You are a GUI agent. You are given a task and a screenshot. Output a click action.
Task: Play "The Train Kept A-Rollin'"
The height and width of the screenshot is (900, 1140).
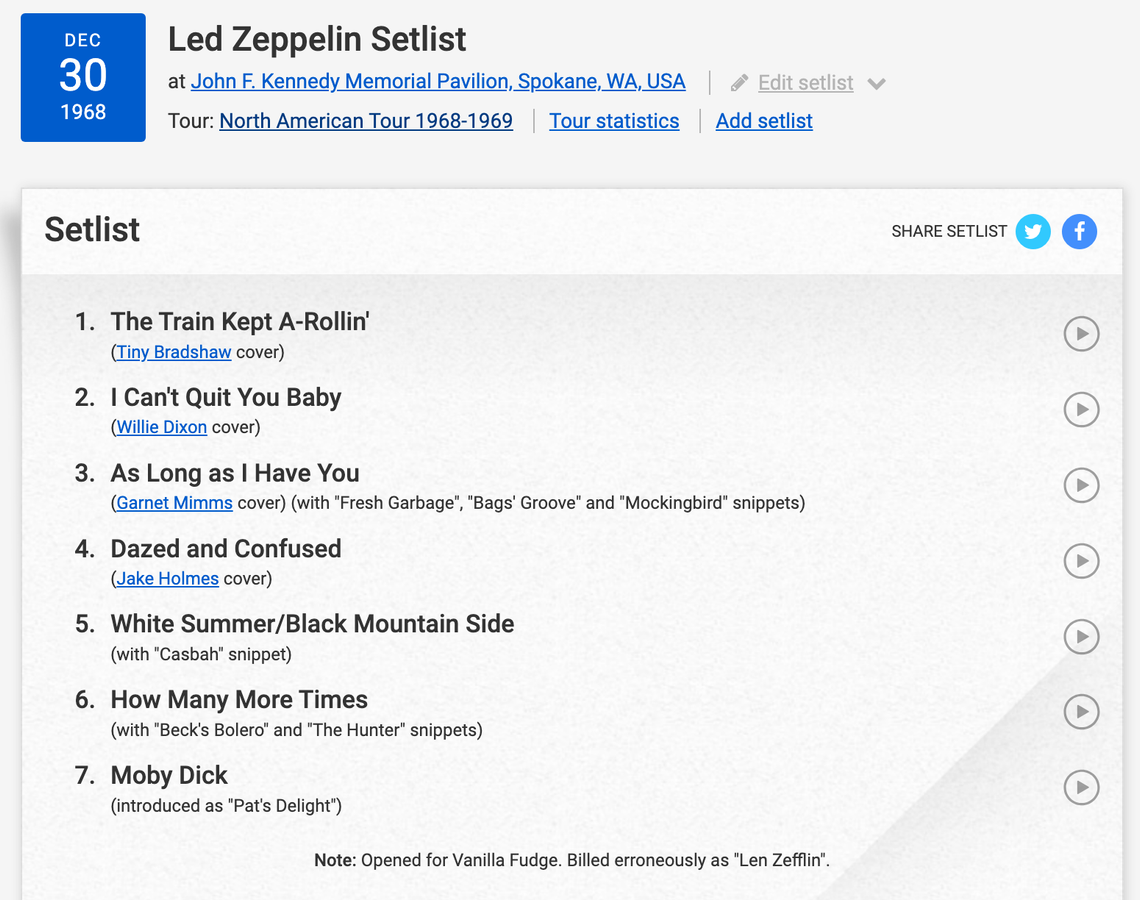1081,334
